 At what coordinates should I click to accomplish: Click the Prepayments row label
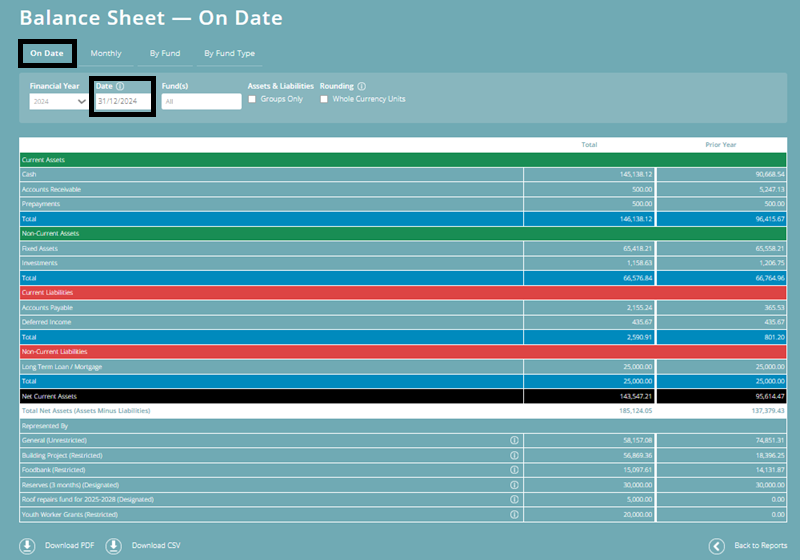coord(41,204)
